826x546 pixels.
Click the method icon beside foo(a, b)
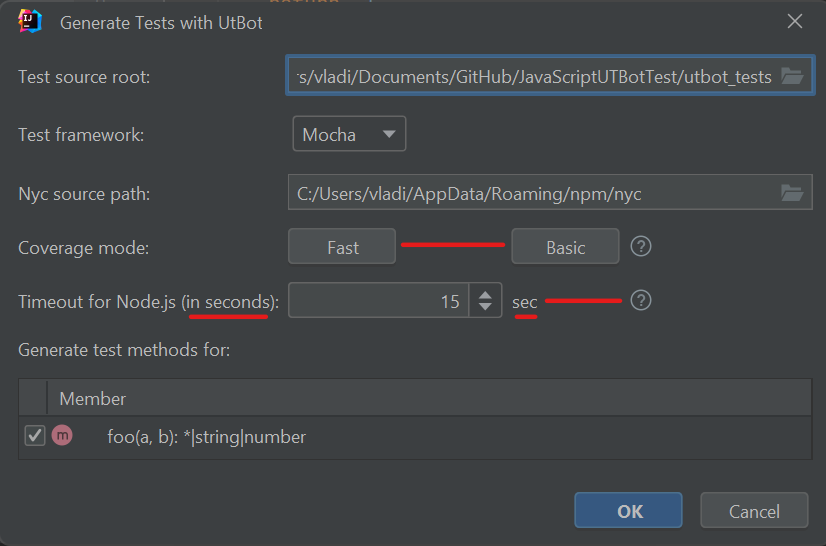click(62, 435)
